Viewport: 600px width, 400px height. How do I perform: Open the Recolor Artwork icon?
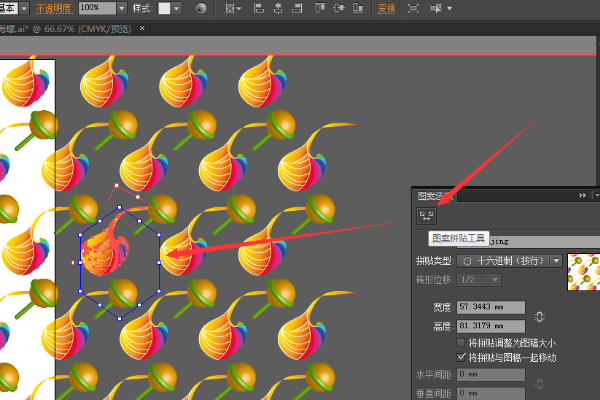point(201,8)
